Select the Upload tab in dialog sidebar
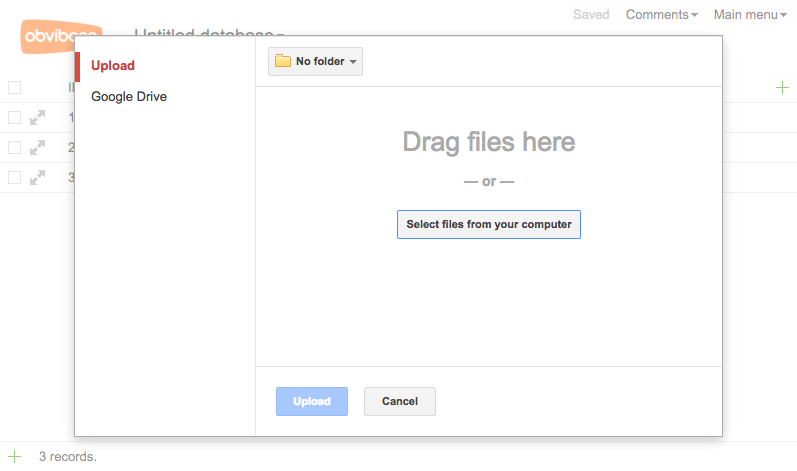 (x=113, y=66)
